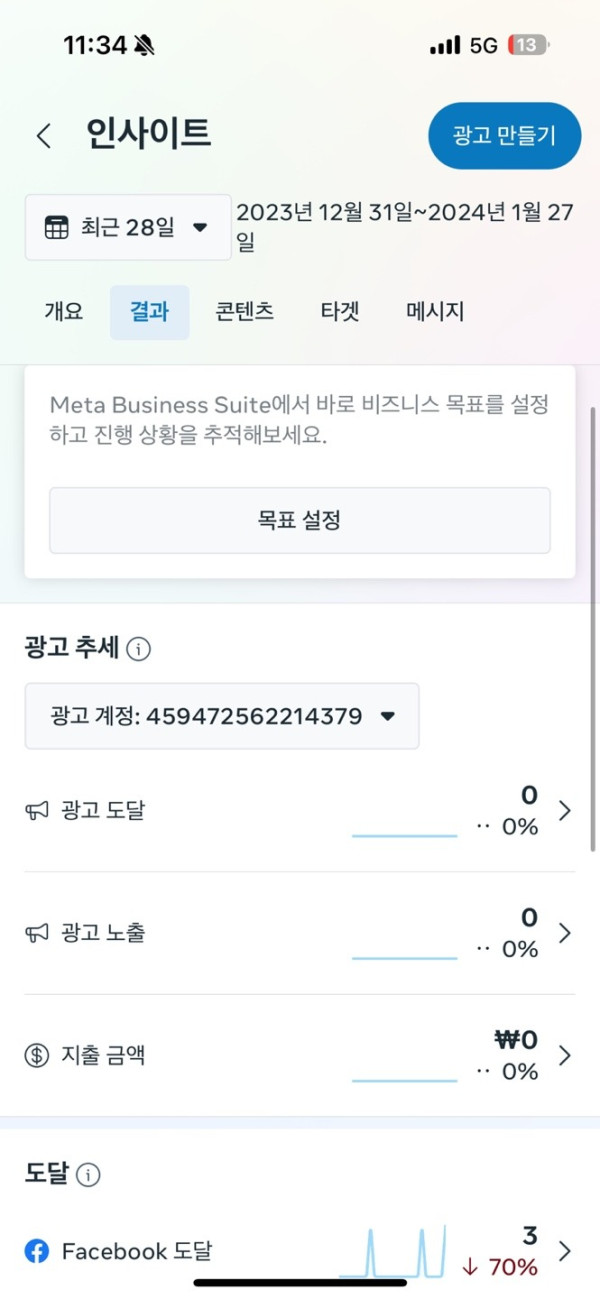Image resolution: width=600 pixels, height=1299 pixels.
Task: Expand the Facebook 도달 detail view
Action: pos(563,1250)
